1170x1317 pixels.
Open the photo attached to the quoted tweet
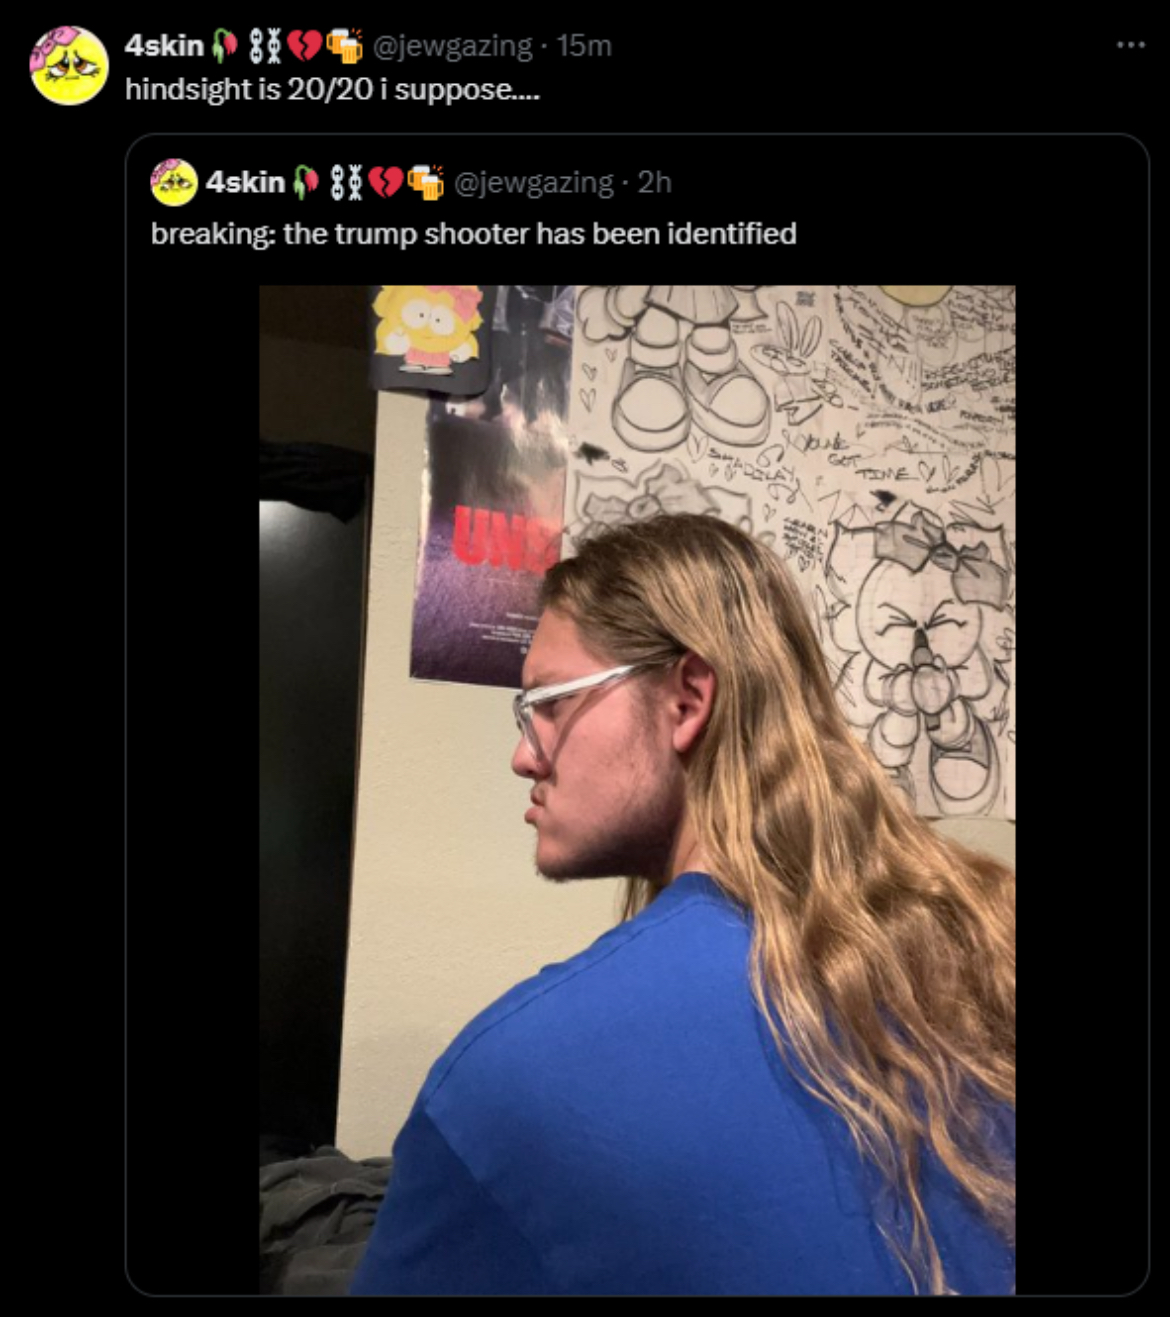(637, 790)
